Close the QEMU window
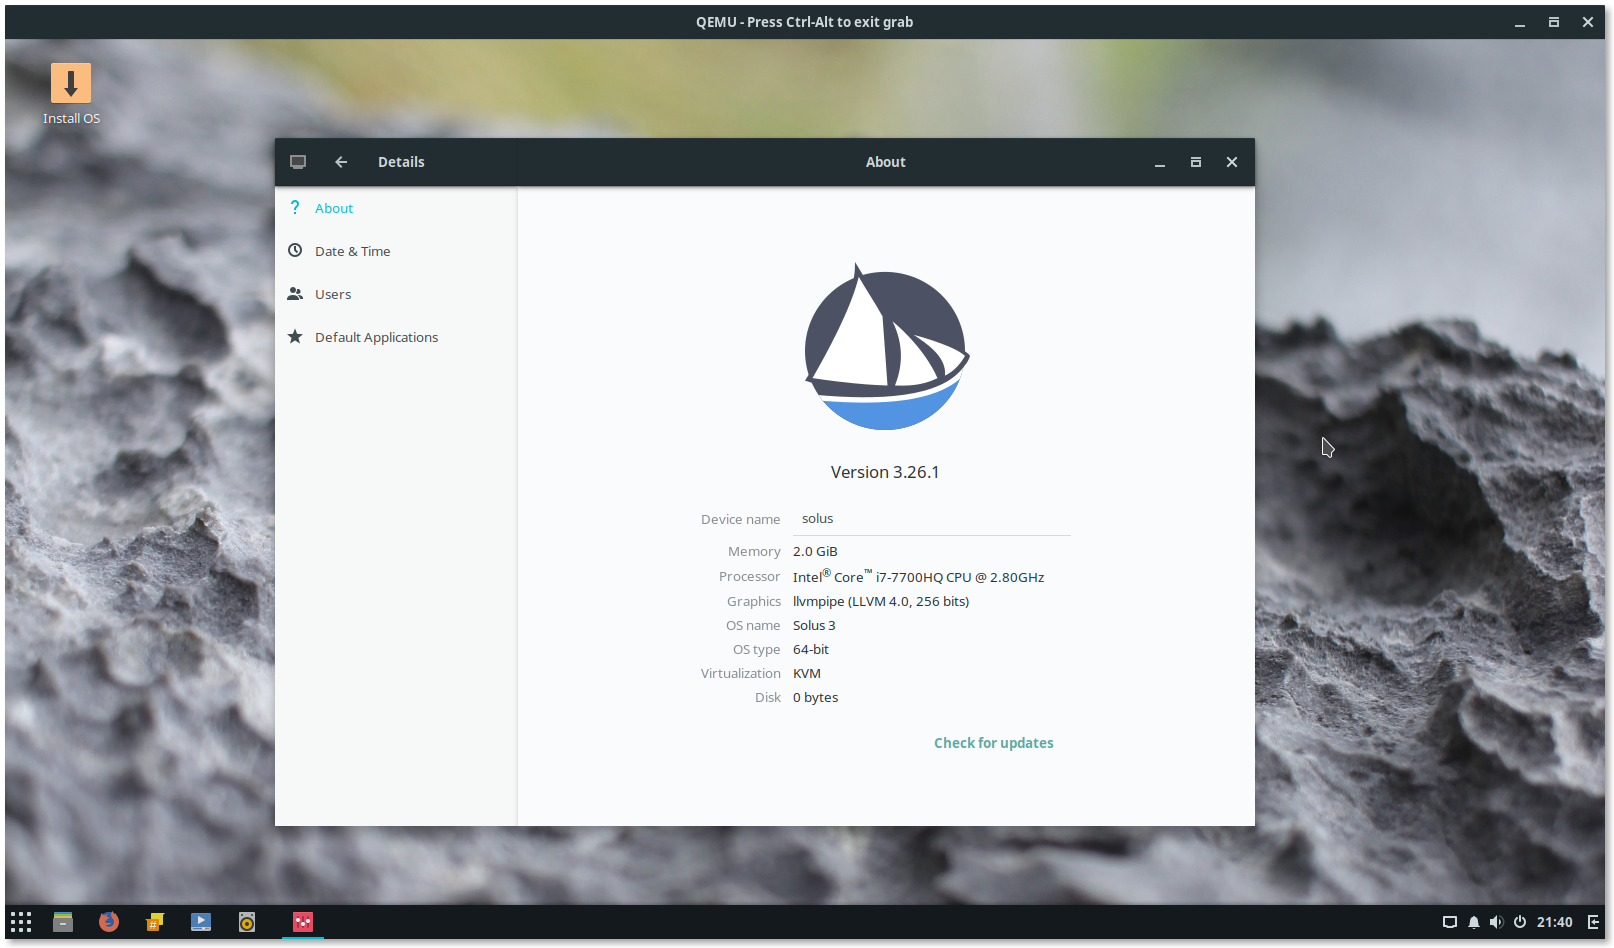Viewport: 1614px width, 948px height. tap(1588, 22)
